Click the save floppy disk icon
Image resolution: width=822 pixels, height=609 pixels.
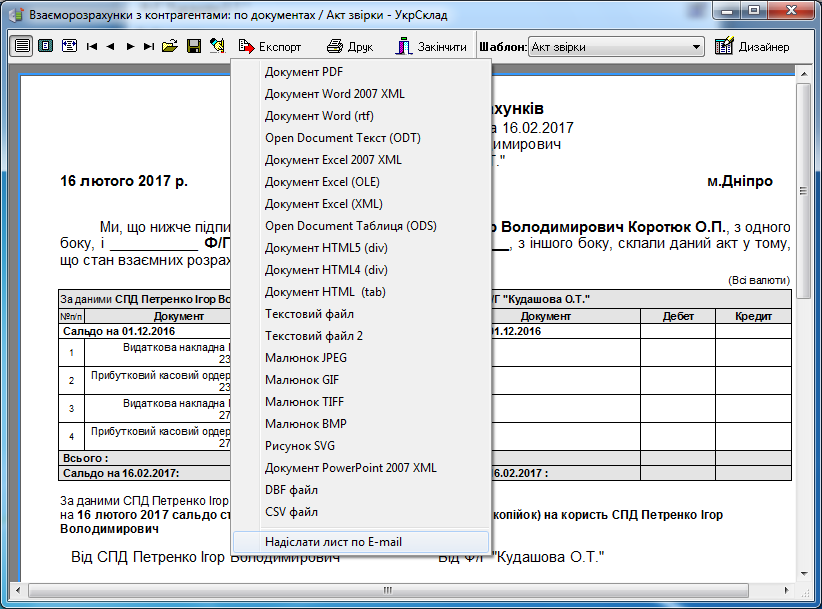(x=194, y=46)
